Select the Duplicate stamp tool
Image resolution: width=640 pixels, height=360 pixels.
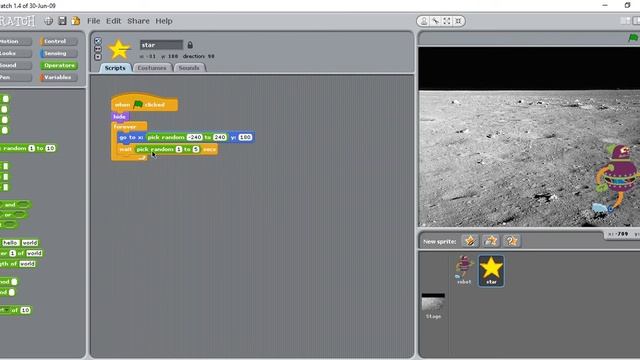point(424,21)
